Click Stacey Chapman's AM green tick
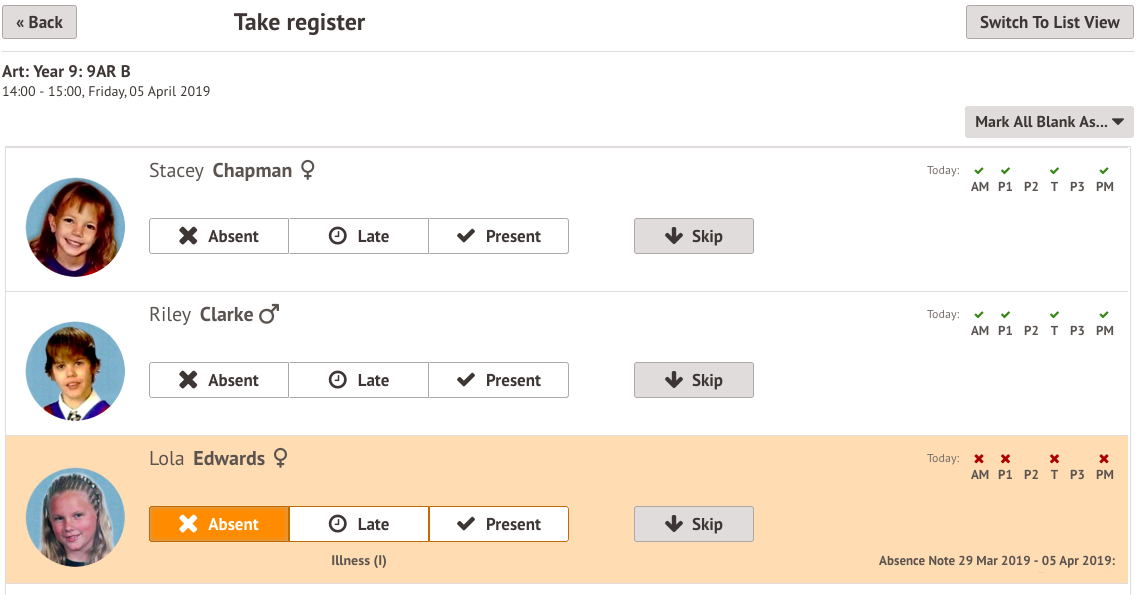The width and height of the screenshot is (1139, 595). tap(979, 171)
